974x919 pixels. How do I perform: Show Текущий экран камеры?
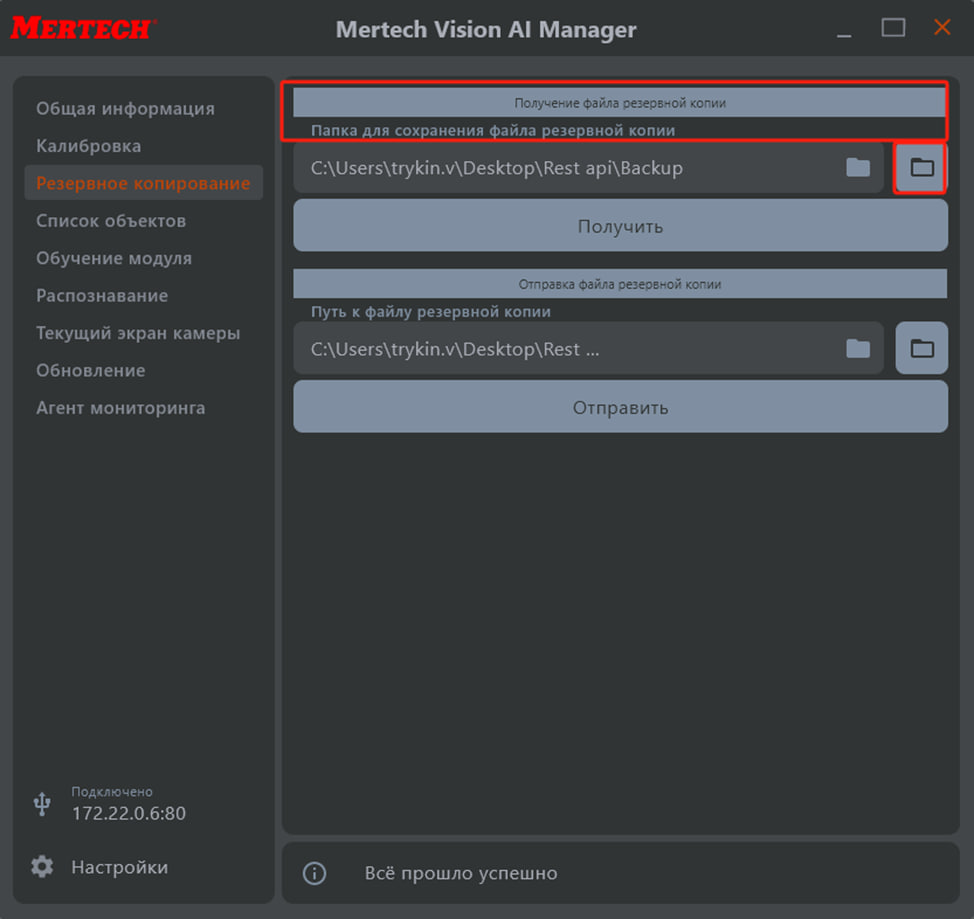click(138, 333)
